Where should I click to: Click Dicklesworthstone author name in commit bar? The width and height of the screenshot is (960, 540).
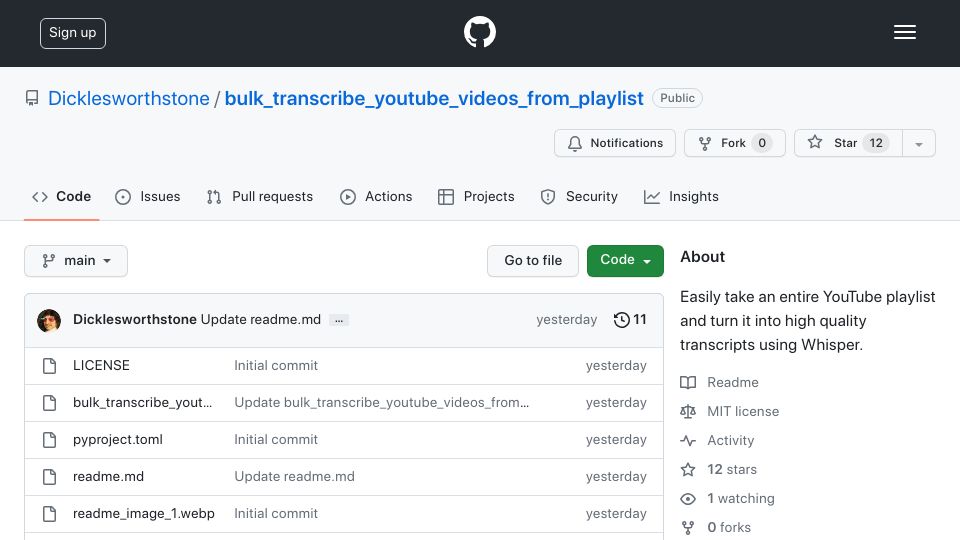(135, 320)
